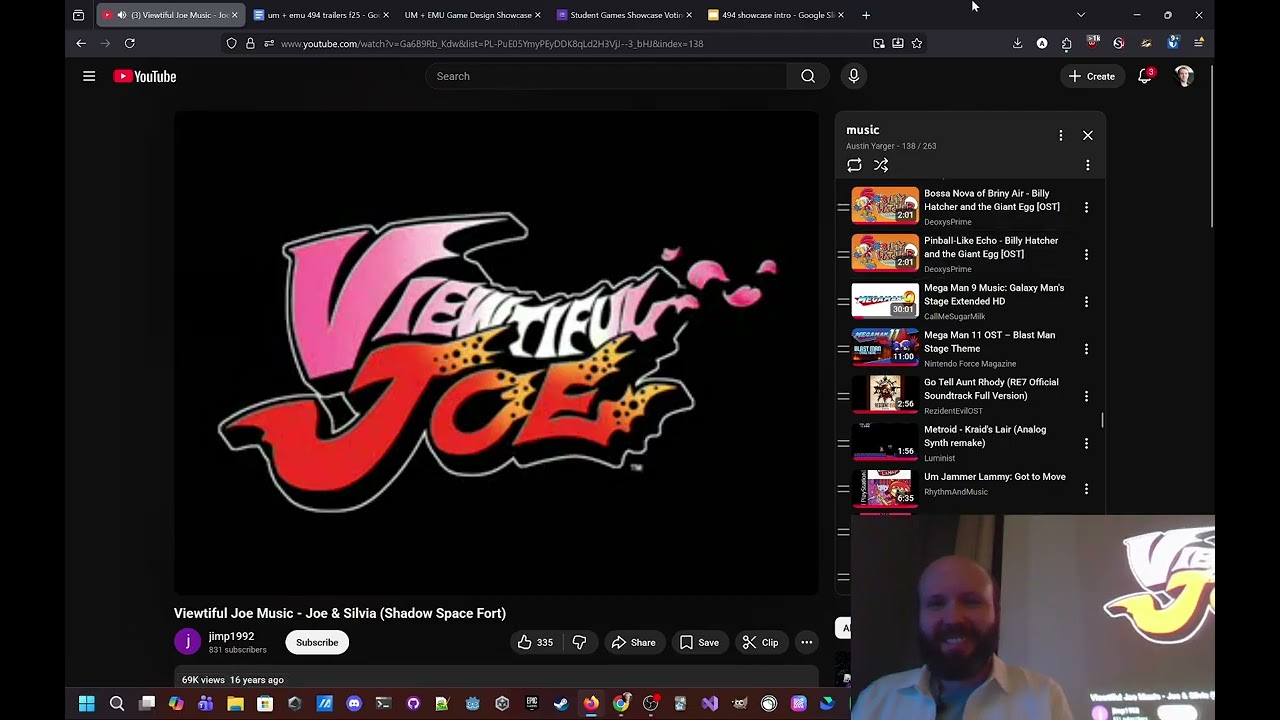Play Bossa Nova of Briny Air thumbnail
Screen dimensions: 1280x720
coord(885,207)
